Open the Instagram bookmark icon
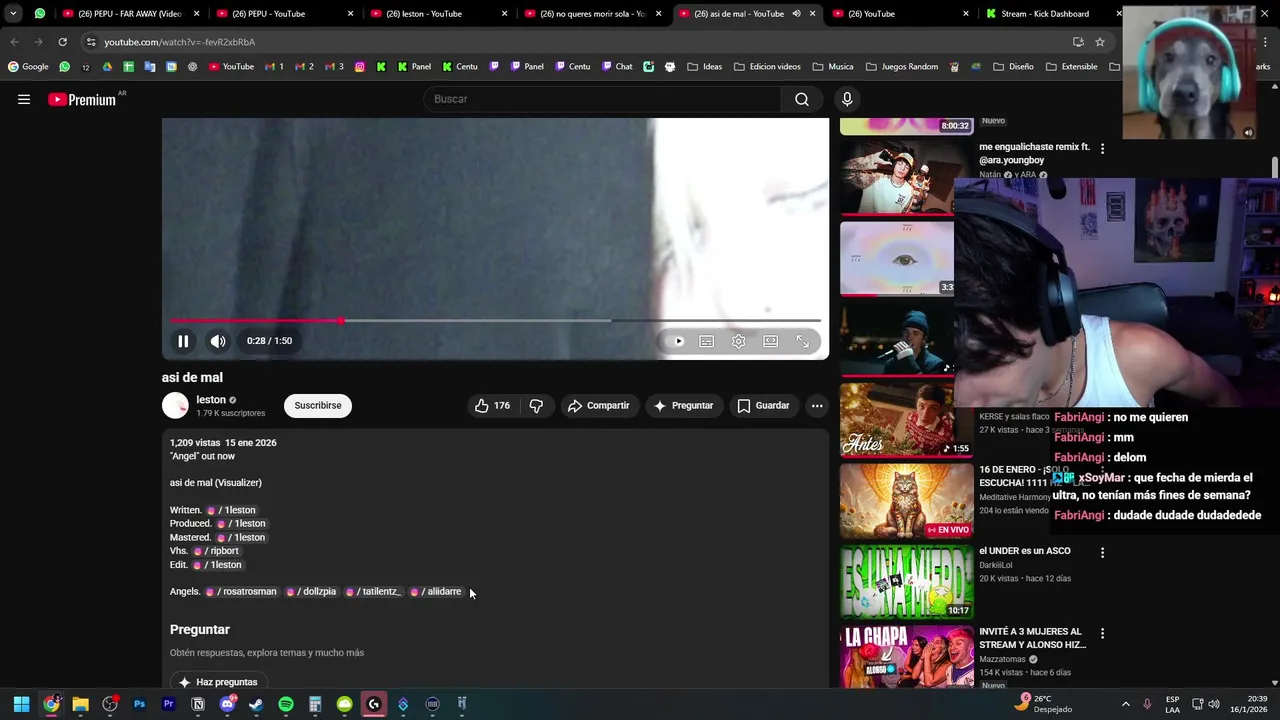Image resolution: width=1280 pixels, height=720 pixels. pyautogui.click(x=360, y=67)
